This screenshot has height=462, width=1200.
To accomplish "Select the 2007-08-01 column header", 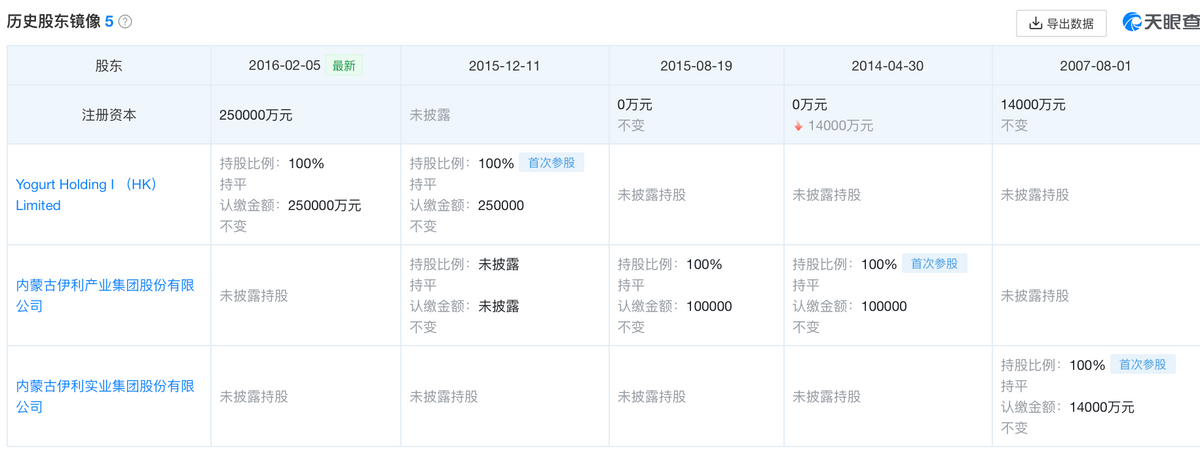I will pyautogui.click(x=1095, y=66).
